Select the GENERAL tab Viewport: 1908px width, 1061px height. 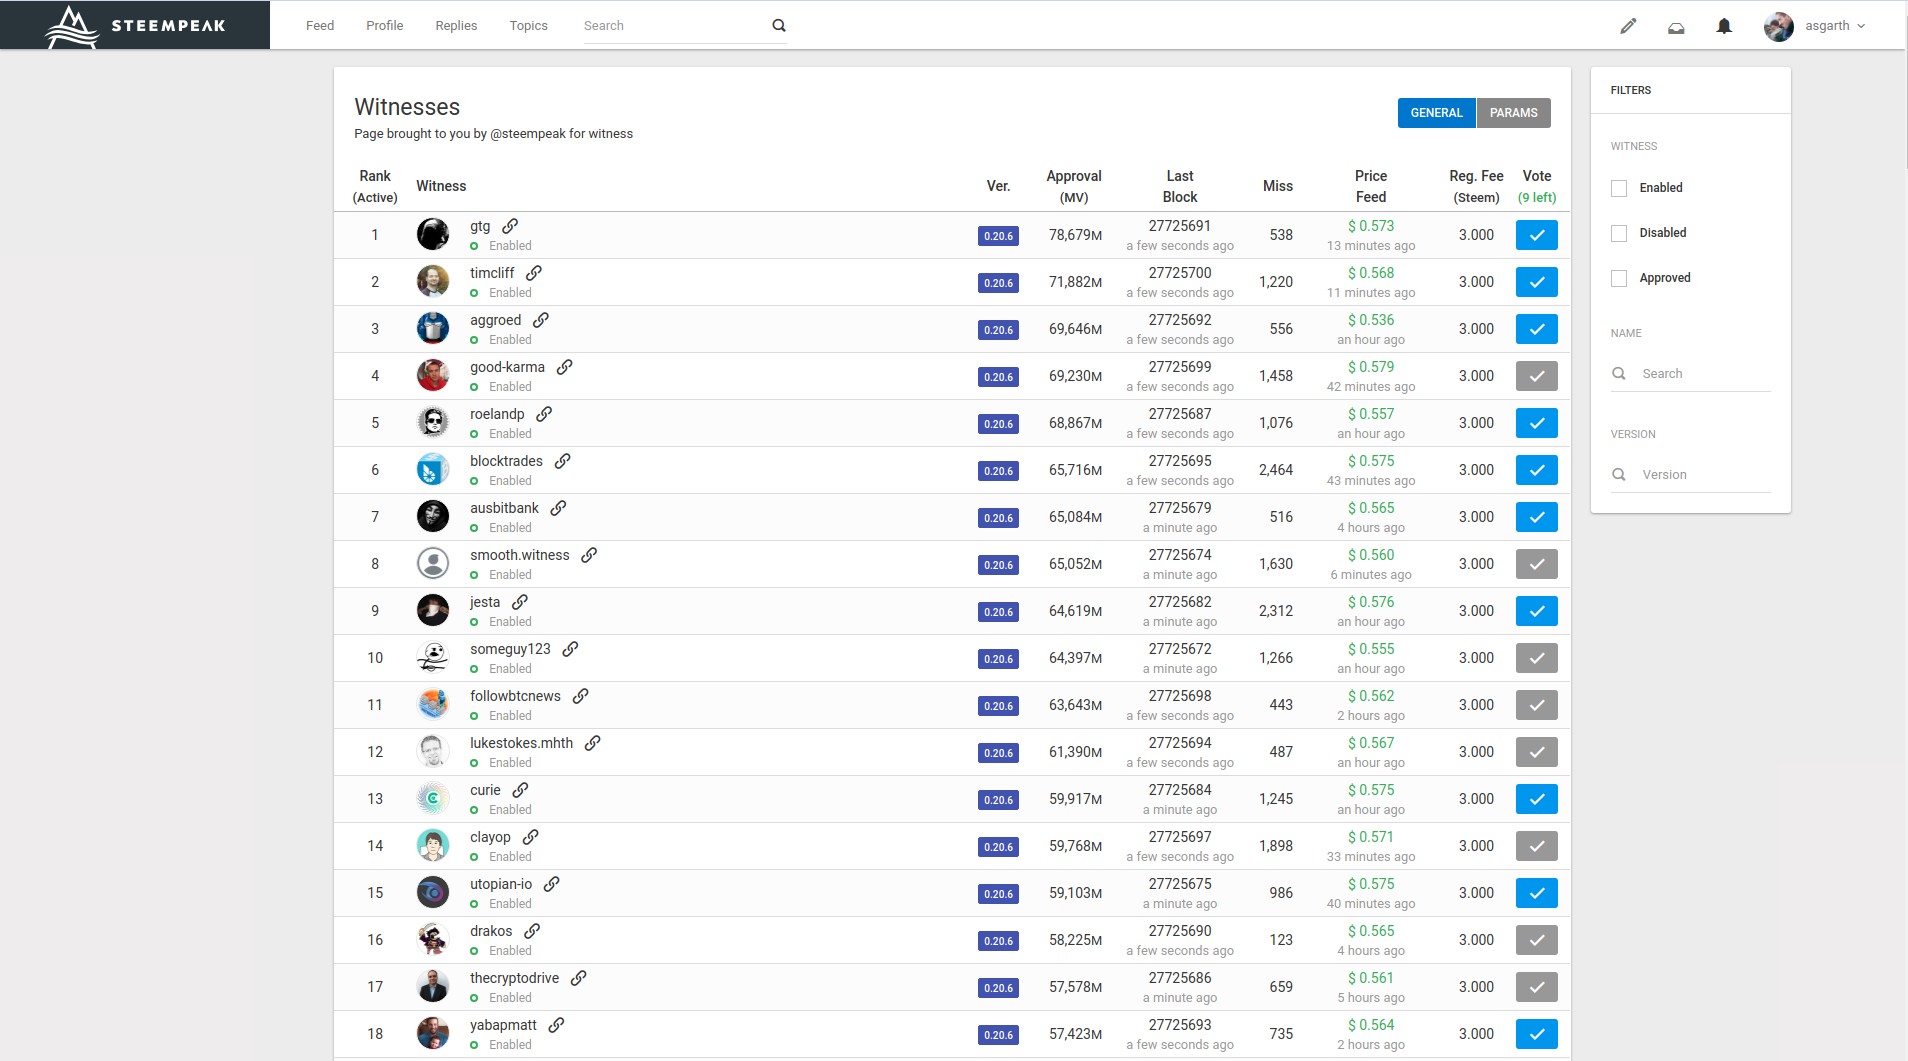click(x=1436, y=113)
